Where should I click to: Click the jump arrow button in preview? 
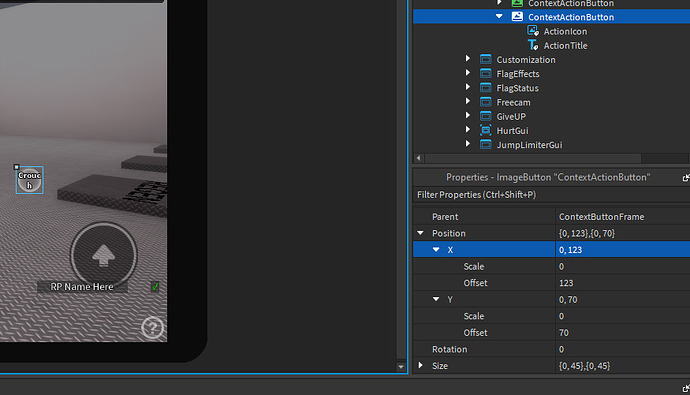click(x=103, y=255)
